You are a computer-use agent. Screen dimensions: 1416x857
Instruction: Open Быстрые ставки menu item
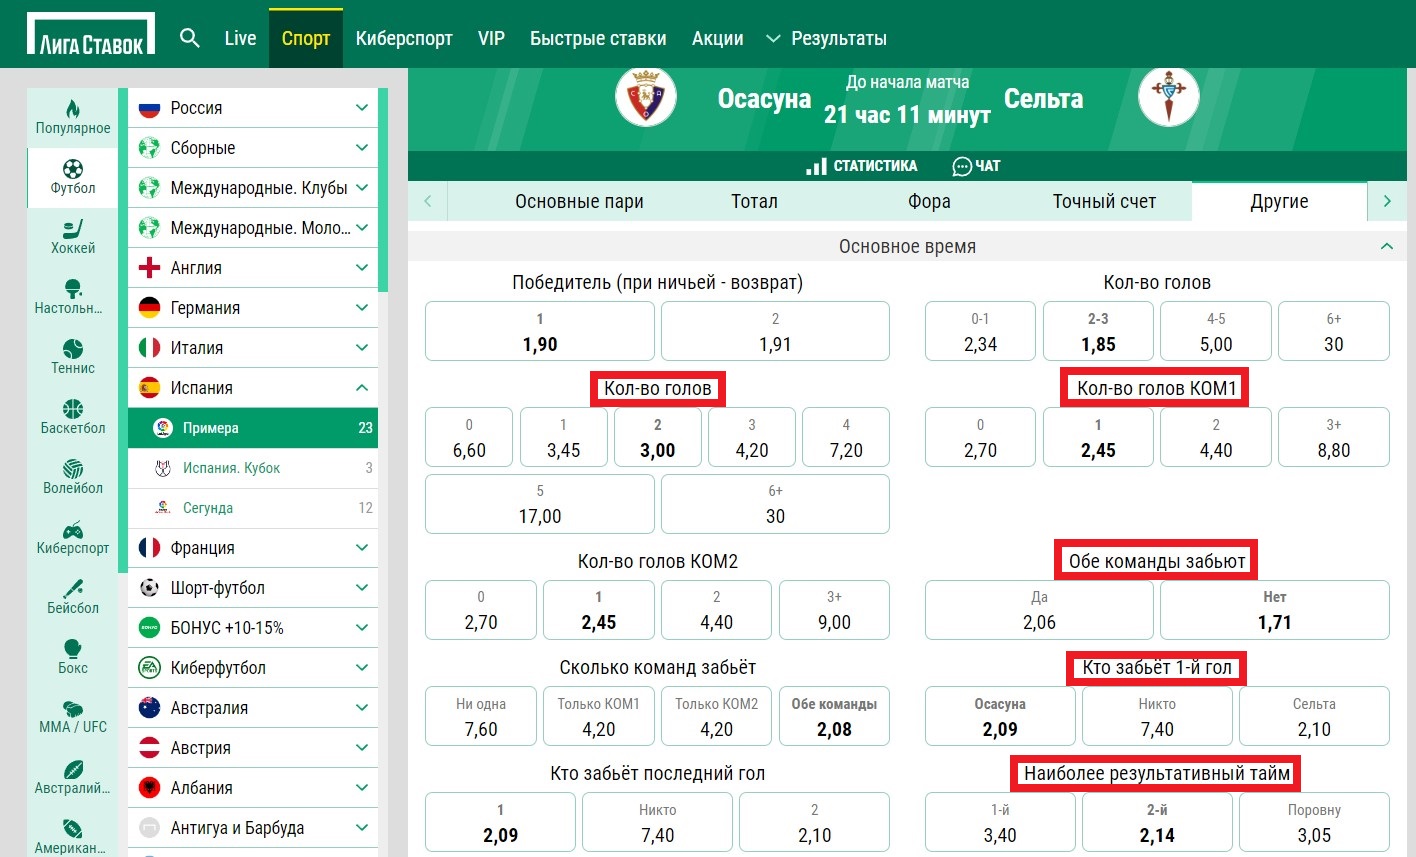click(598, 38)
